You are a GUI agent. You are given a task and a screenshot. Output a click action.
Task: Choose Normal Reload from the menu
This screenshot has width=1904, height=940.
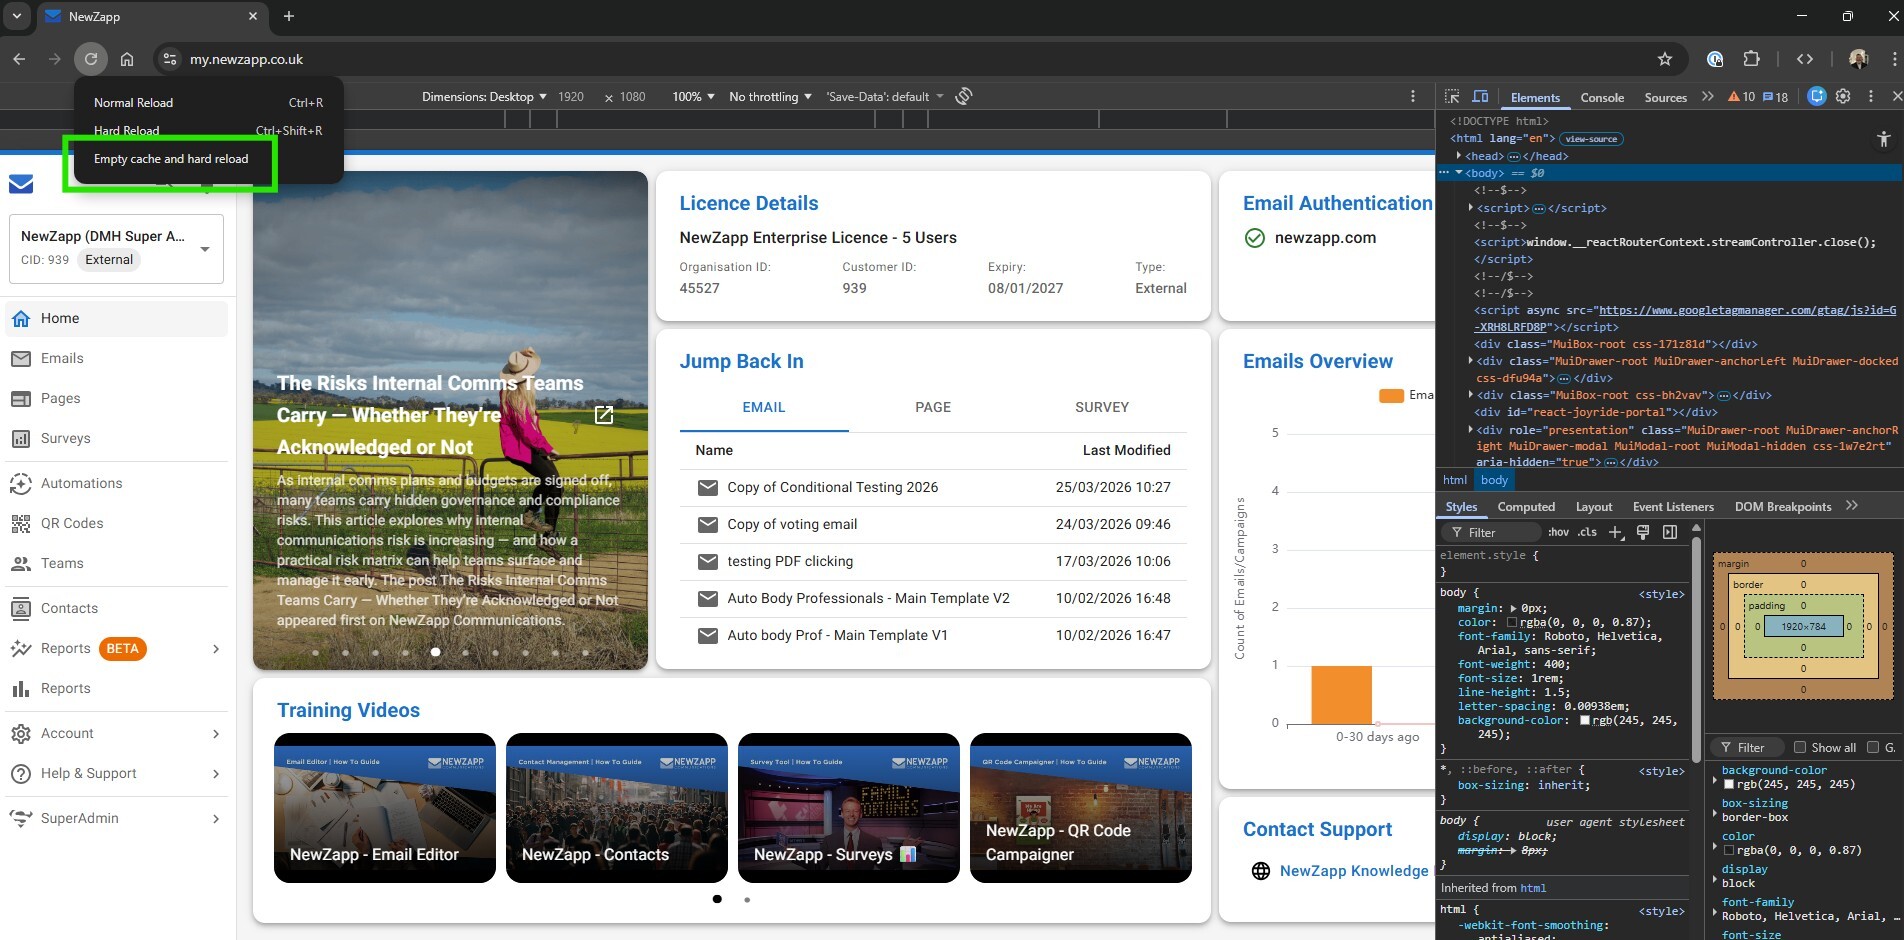click(208, 103)
